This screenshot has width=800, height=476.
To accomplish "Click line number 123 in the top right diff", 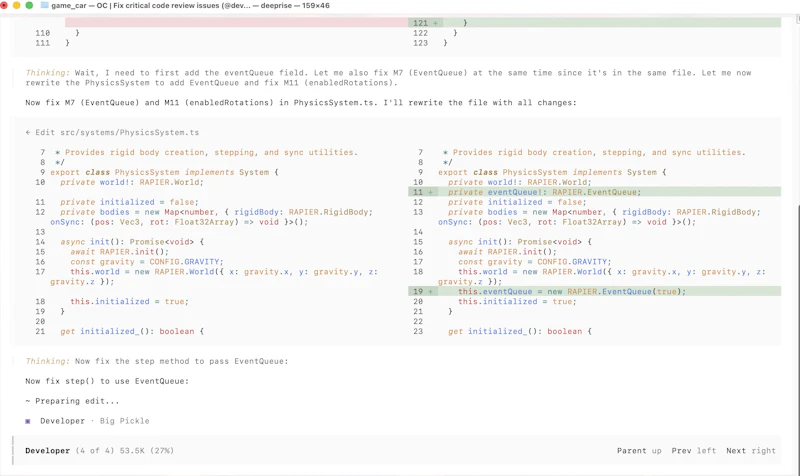I will point(420,43).
